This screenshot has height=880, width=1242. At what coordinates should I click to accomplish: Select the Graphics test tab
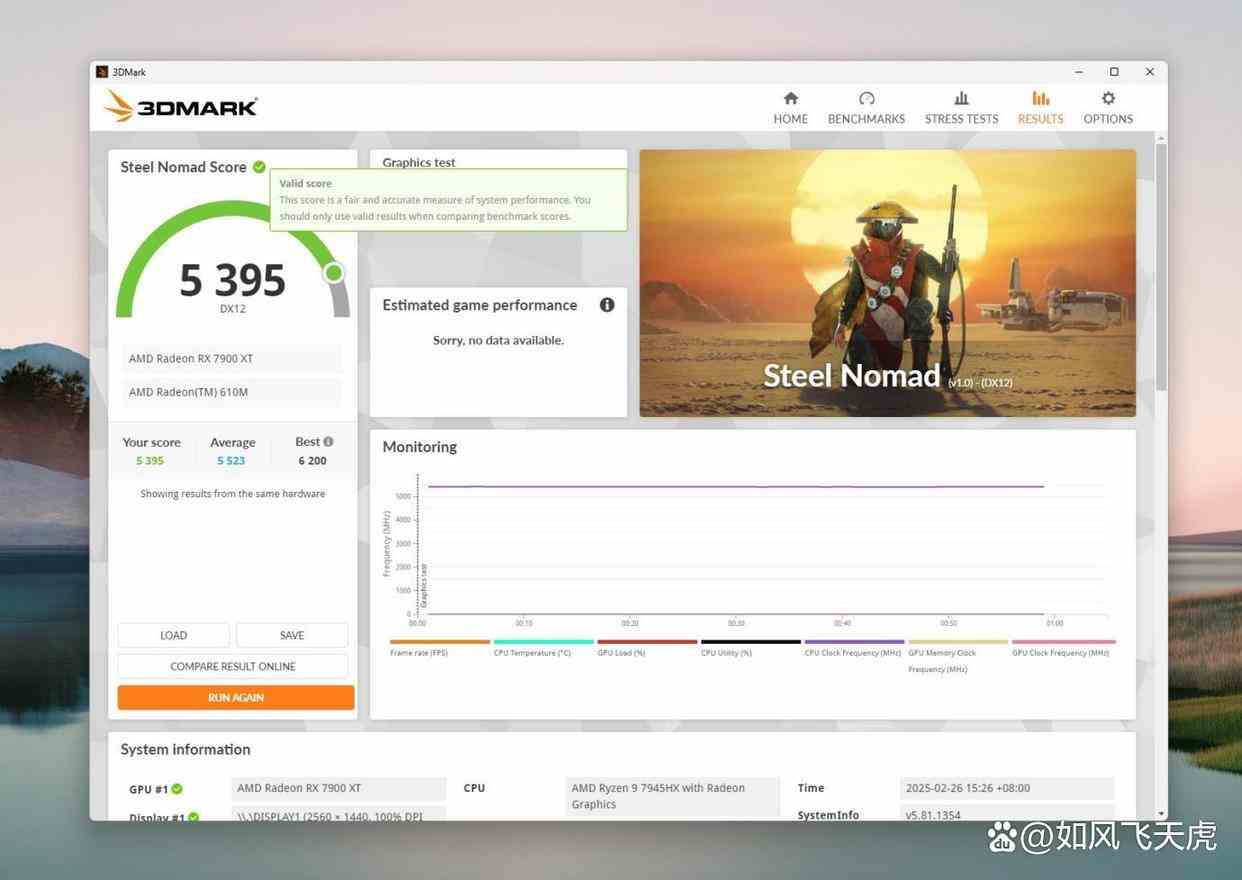[419, 162]
